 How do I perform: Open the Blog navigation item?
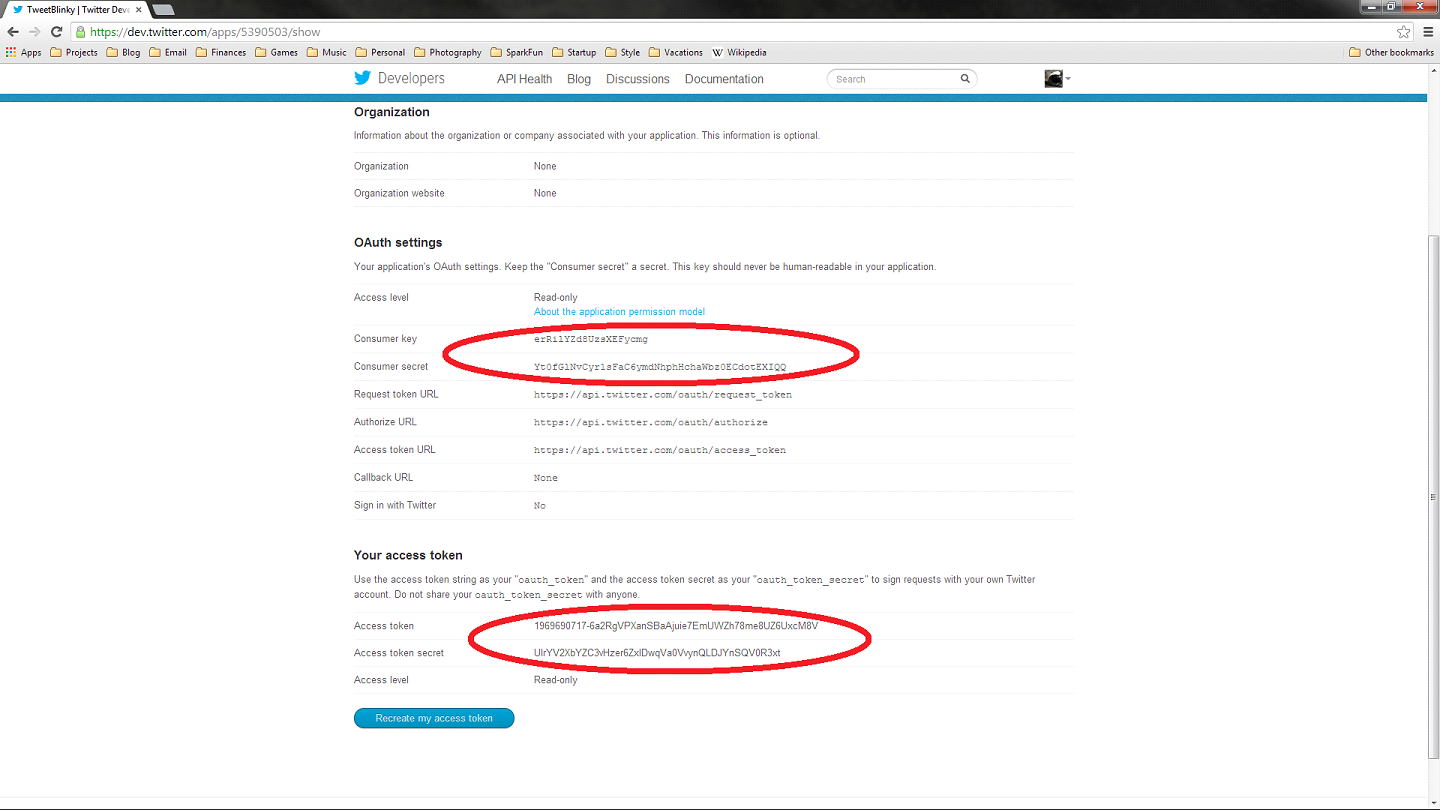579,79
